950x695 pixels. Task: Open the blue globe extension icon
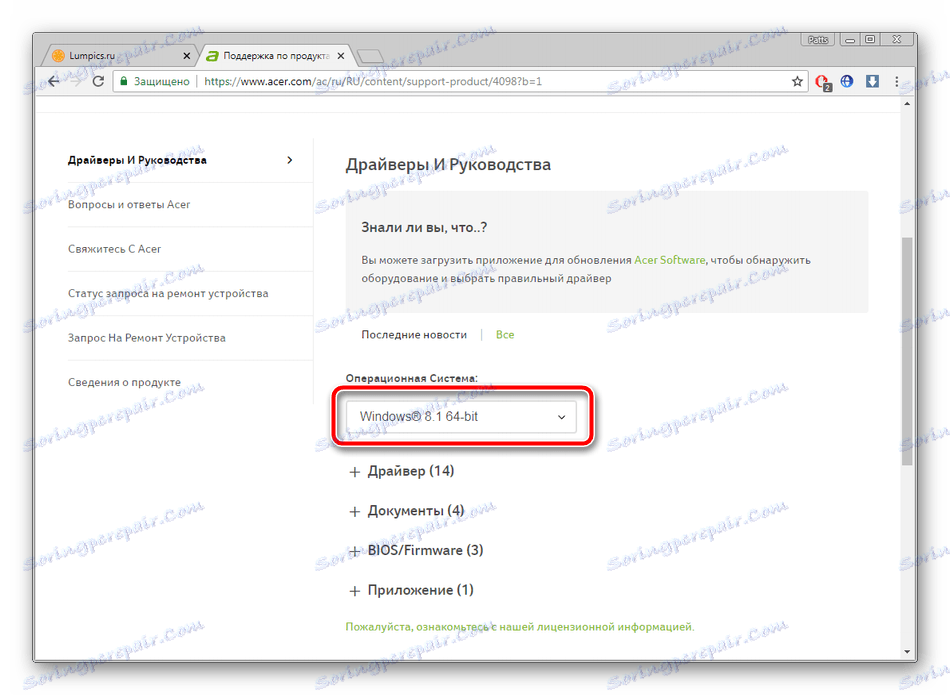847,81
